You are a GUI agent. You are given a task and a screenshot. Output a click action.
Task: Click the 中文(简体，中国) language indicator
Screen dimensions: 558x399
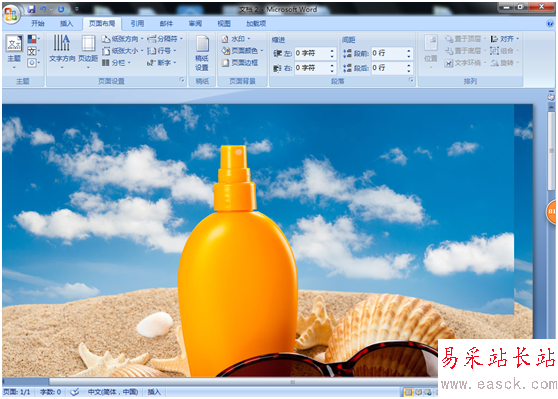point(113,392)
